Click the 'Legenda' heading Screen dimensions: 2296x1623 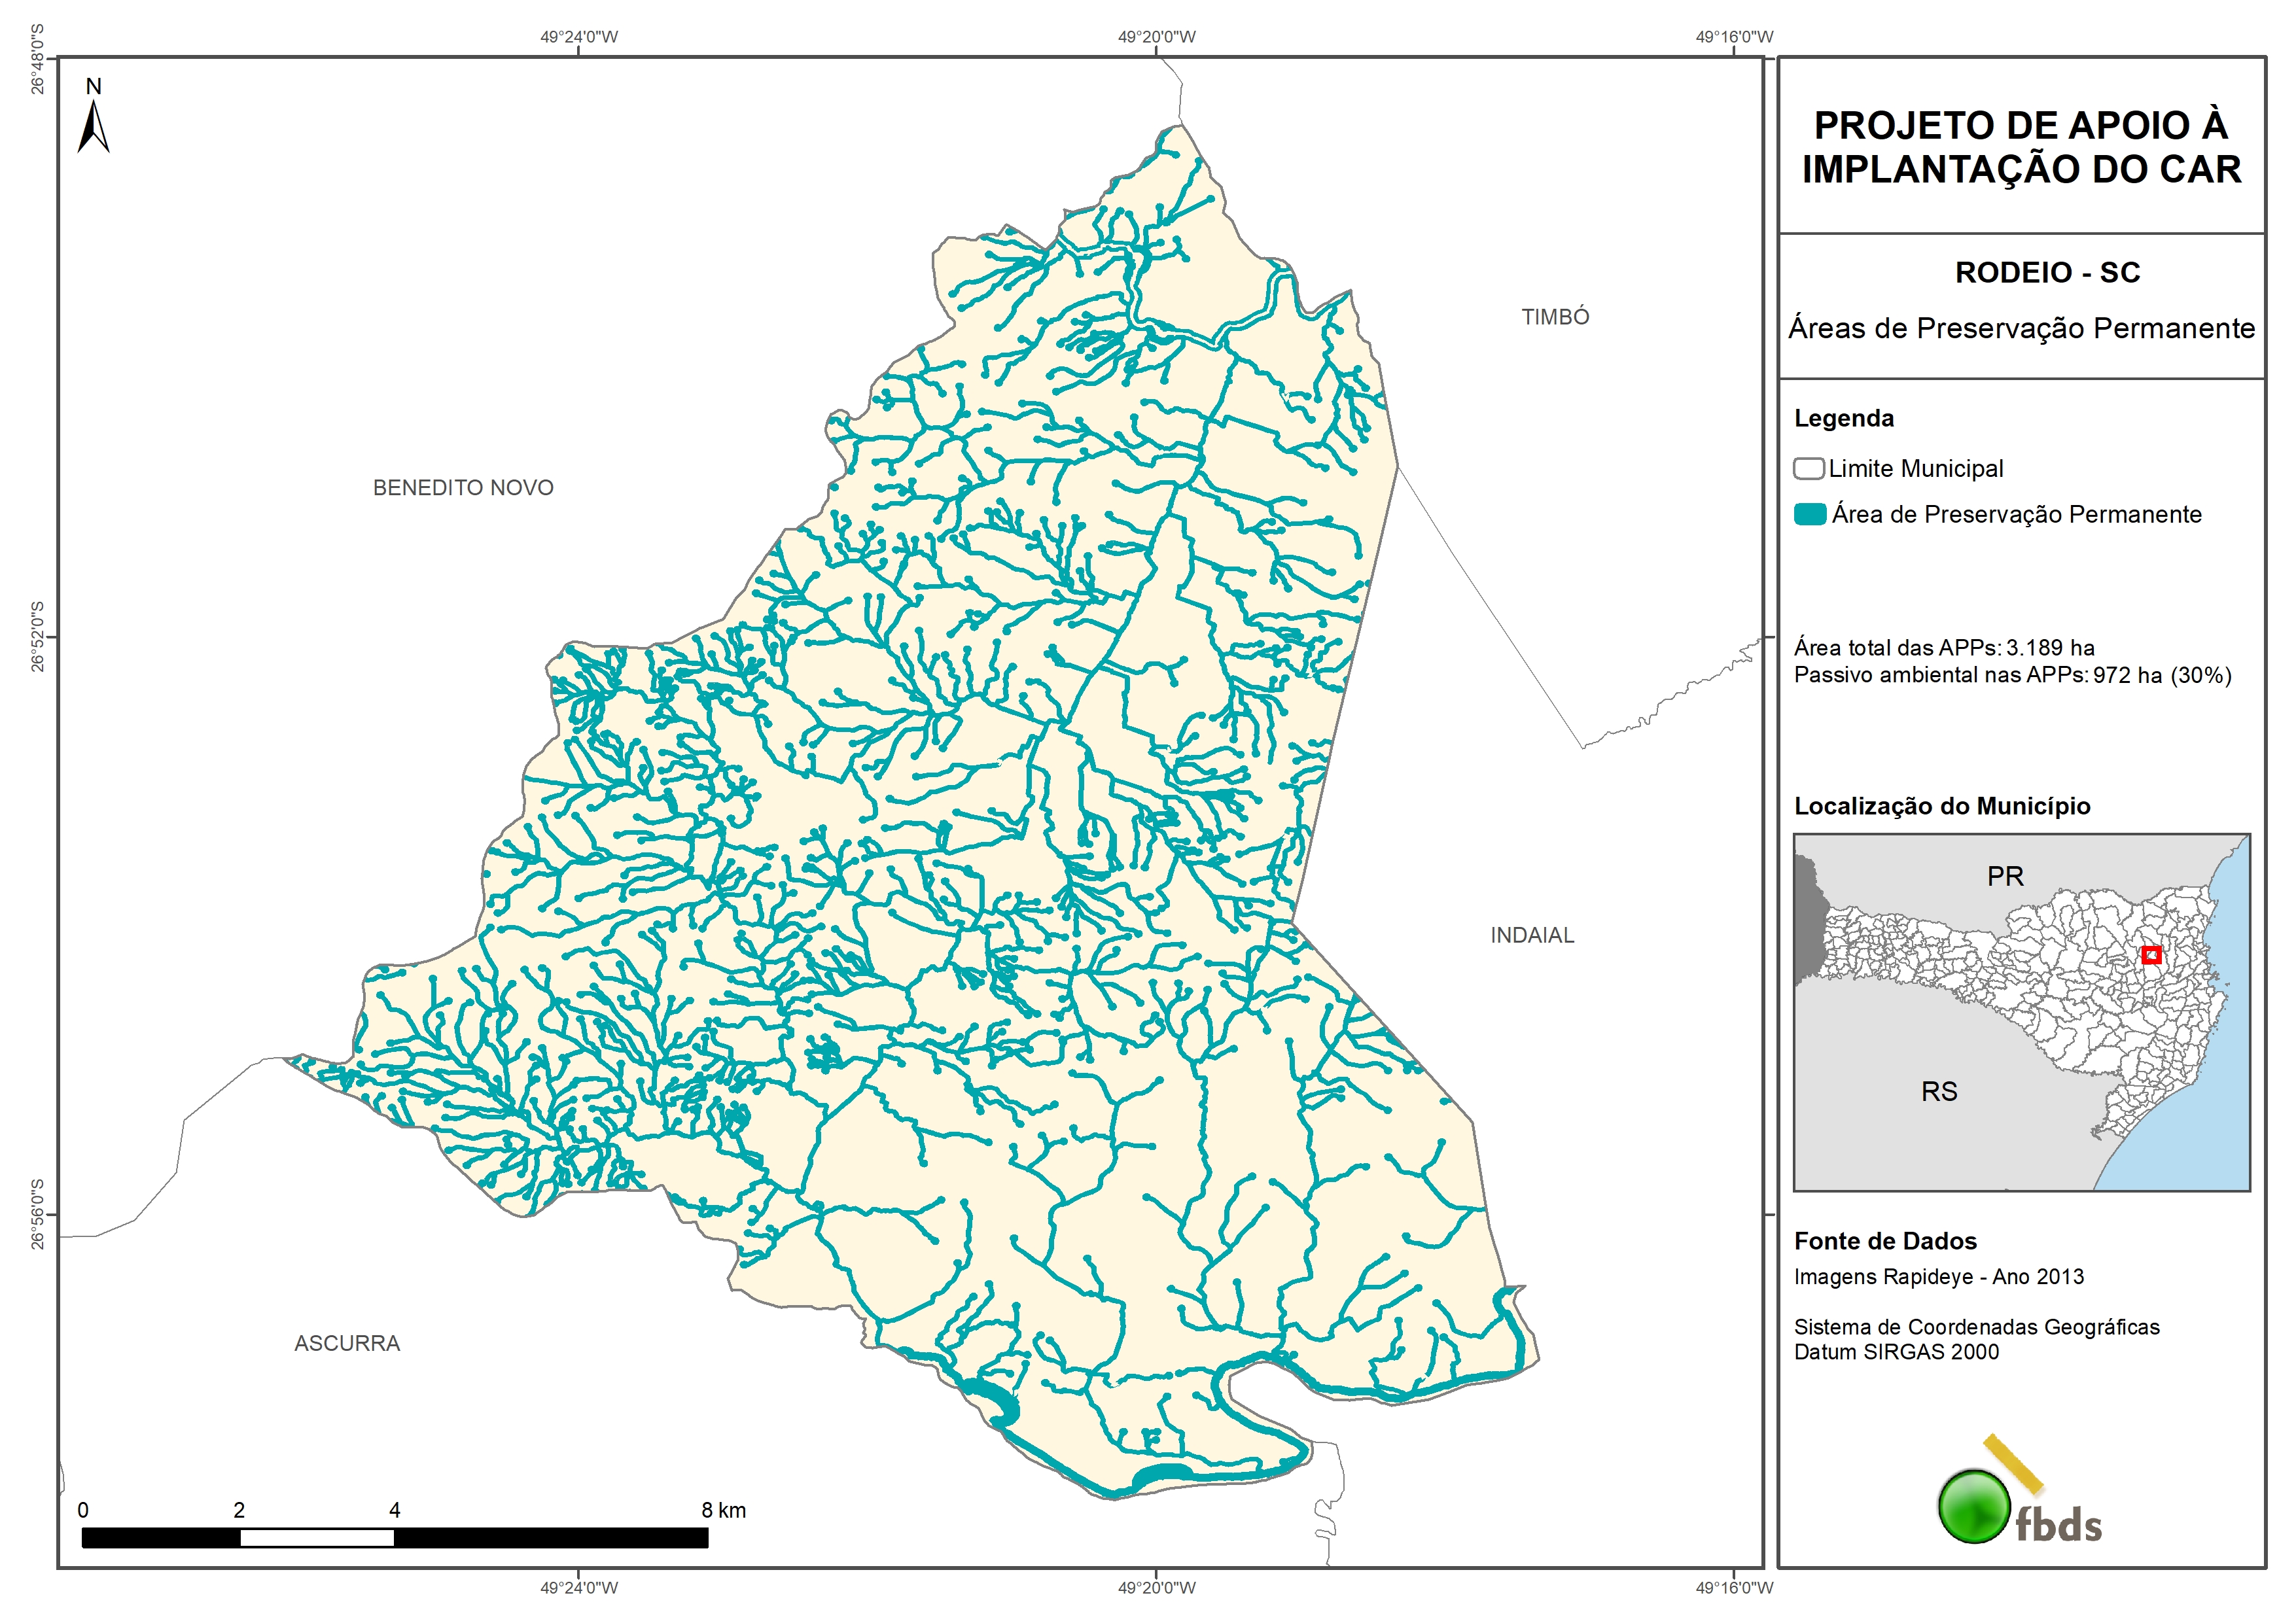point(1844,418)
